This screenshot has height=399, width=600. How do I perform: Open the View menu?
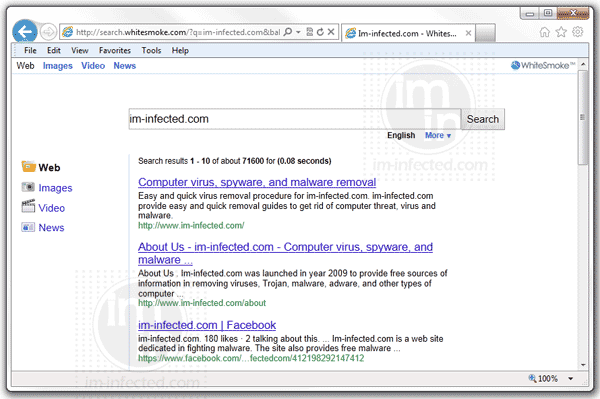coord(80,50)
